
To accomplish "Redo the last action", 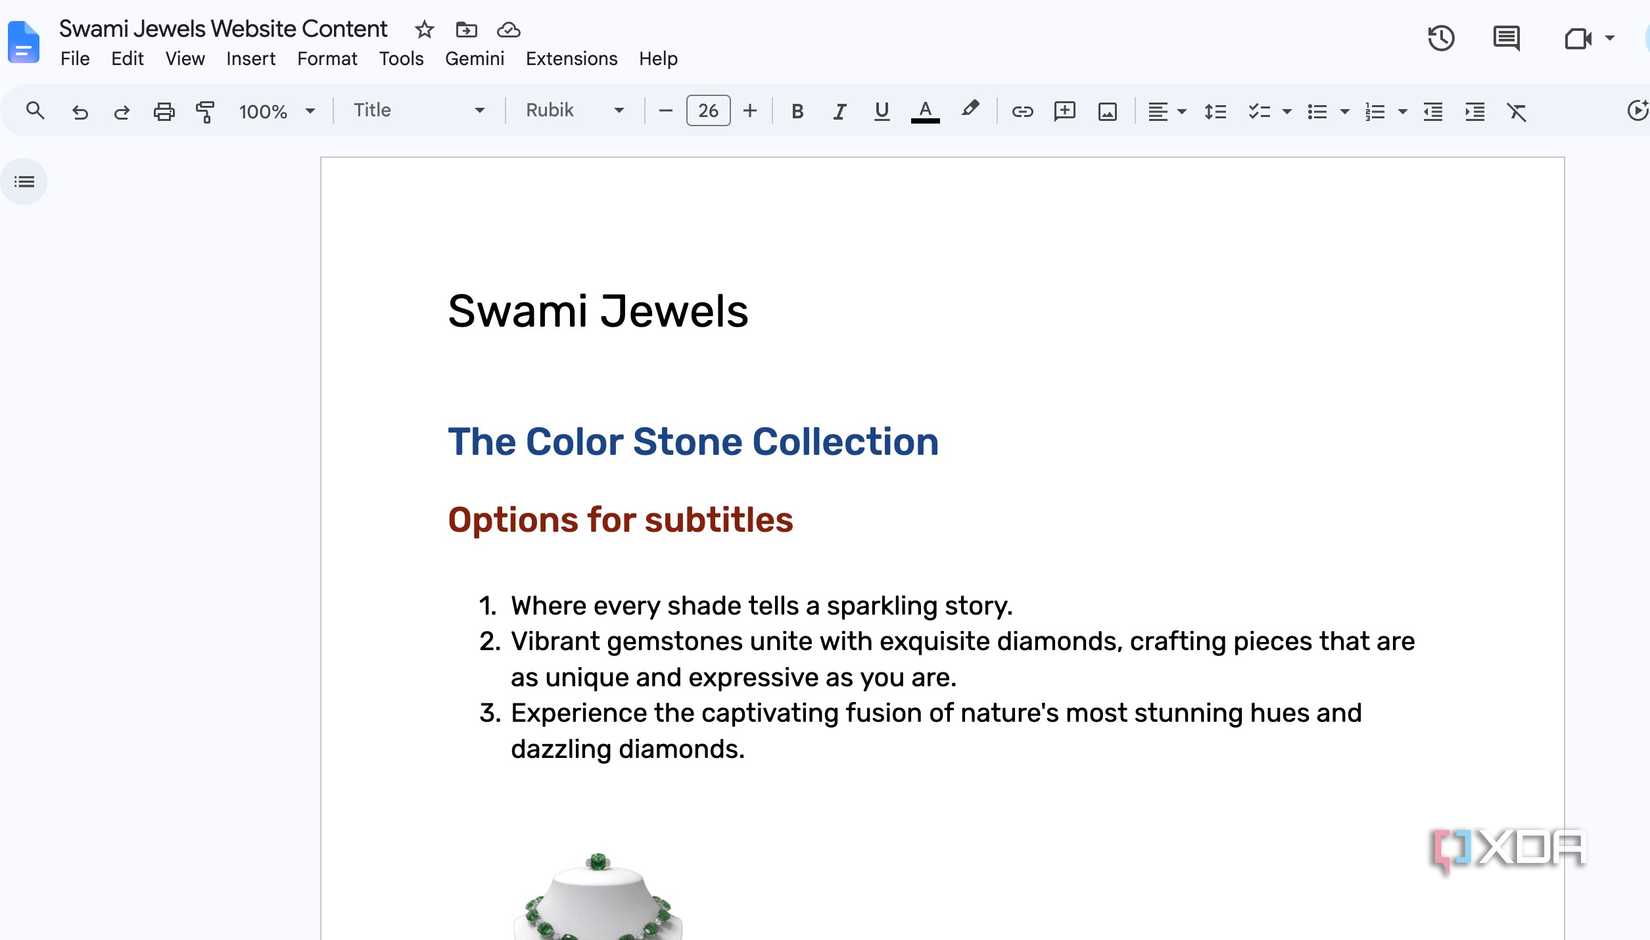I will pos(122,112).
